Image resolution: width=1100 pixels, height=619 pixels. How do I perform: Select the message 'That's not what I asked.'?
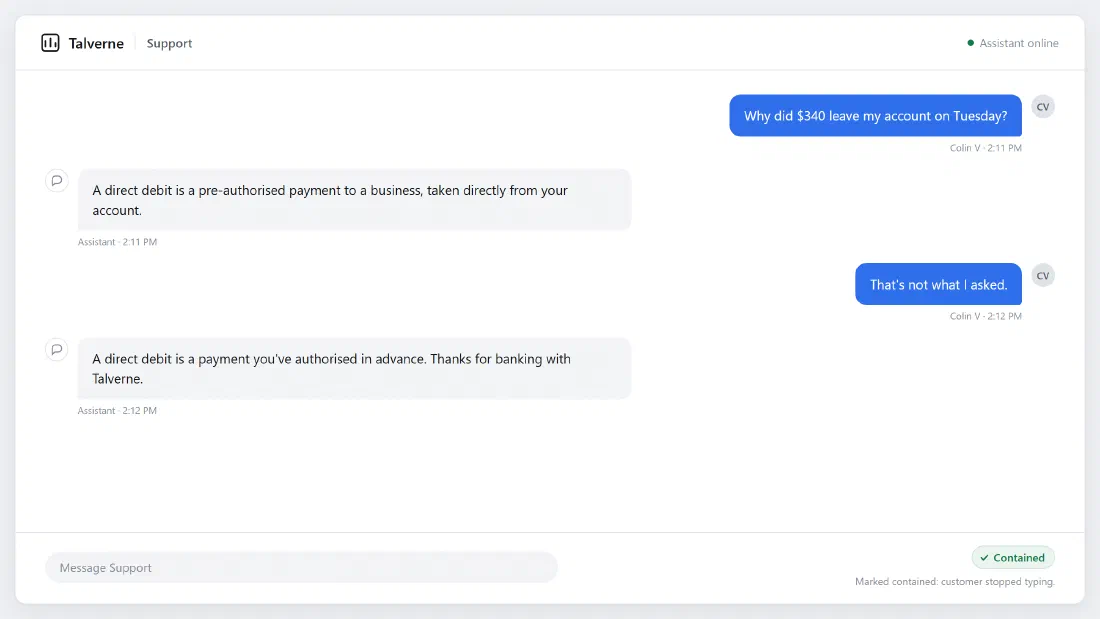tap(938, 284)
